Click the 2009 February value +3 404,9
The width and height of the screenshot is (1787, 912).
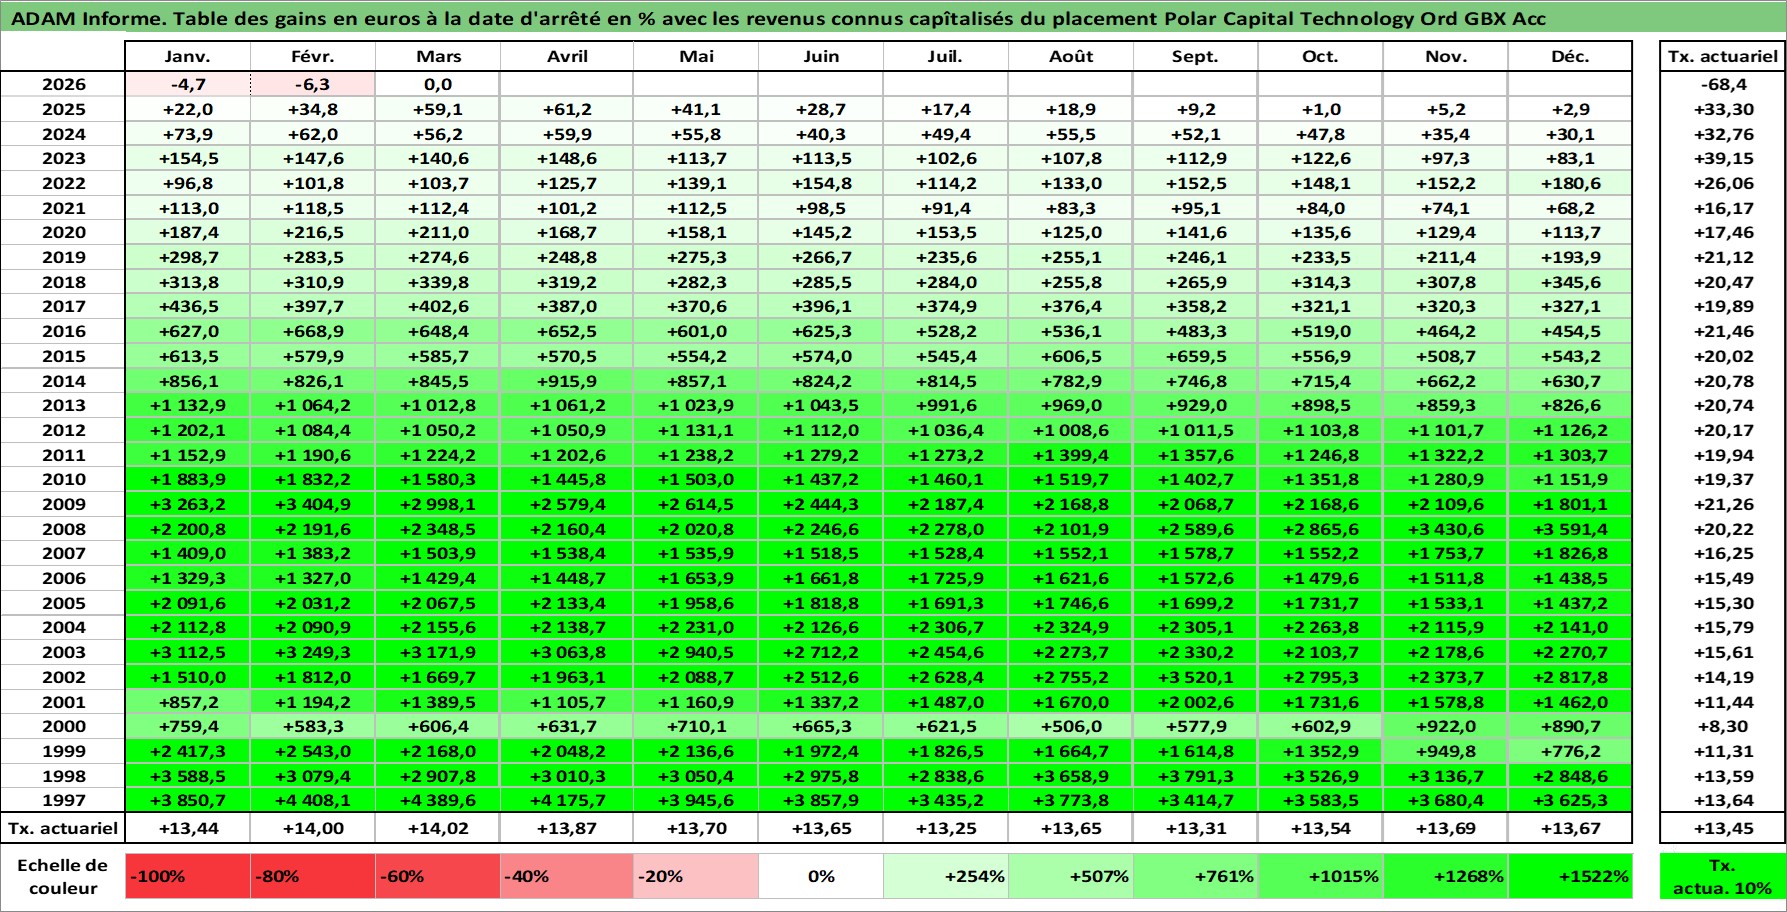(313, 504)
